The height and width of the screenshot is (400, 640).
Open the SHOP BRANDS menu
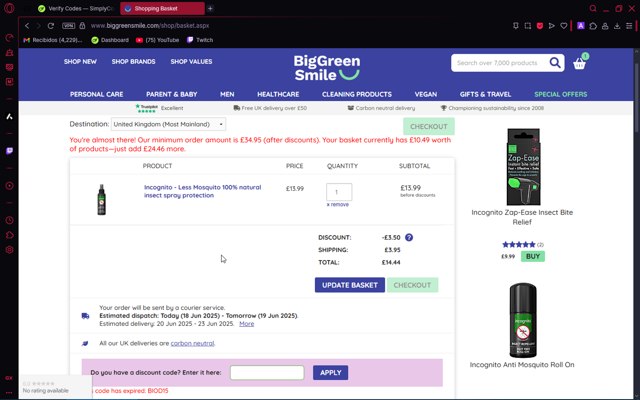click(x=133, y=62)
